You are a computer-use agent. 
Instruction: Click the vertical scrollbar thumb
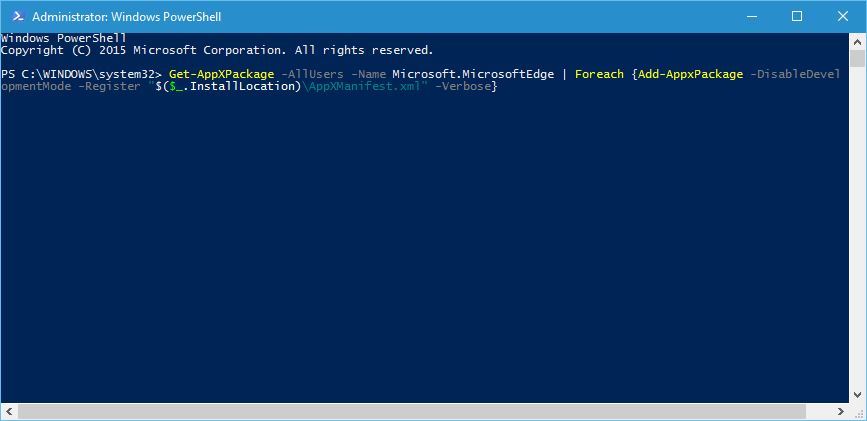click(858, 58)
